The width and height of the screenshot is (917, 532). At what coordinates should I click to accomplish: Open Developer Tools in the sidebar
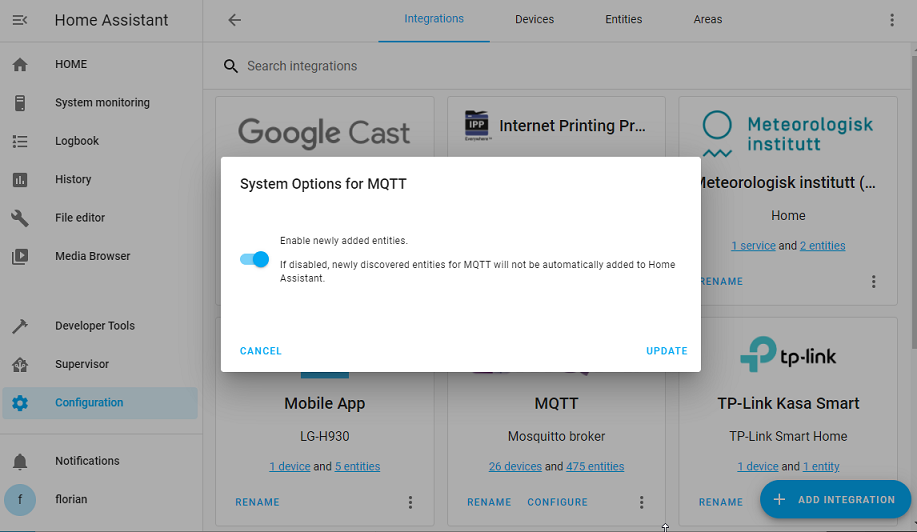[x=100, y=326]
